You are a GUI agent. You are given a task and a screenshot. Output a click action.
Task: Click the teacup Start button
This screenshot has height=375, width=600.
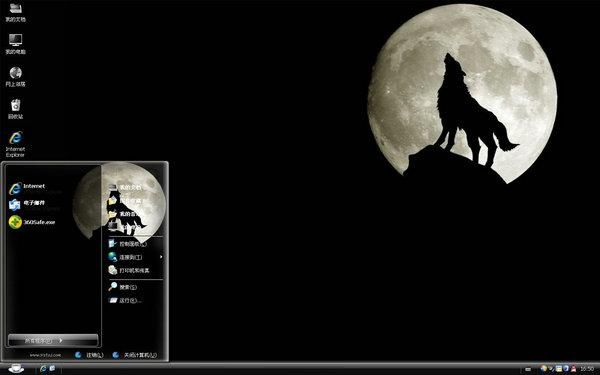[x=15, y=368]
